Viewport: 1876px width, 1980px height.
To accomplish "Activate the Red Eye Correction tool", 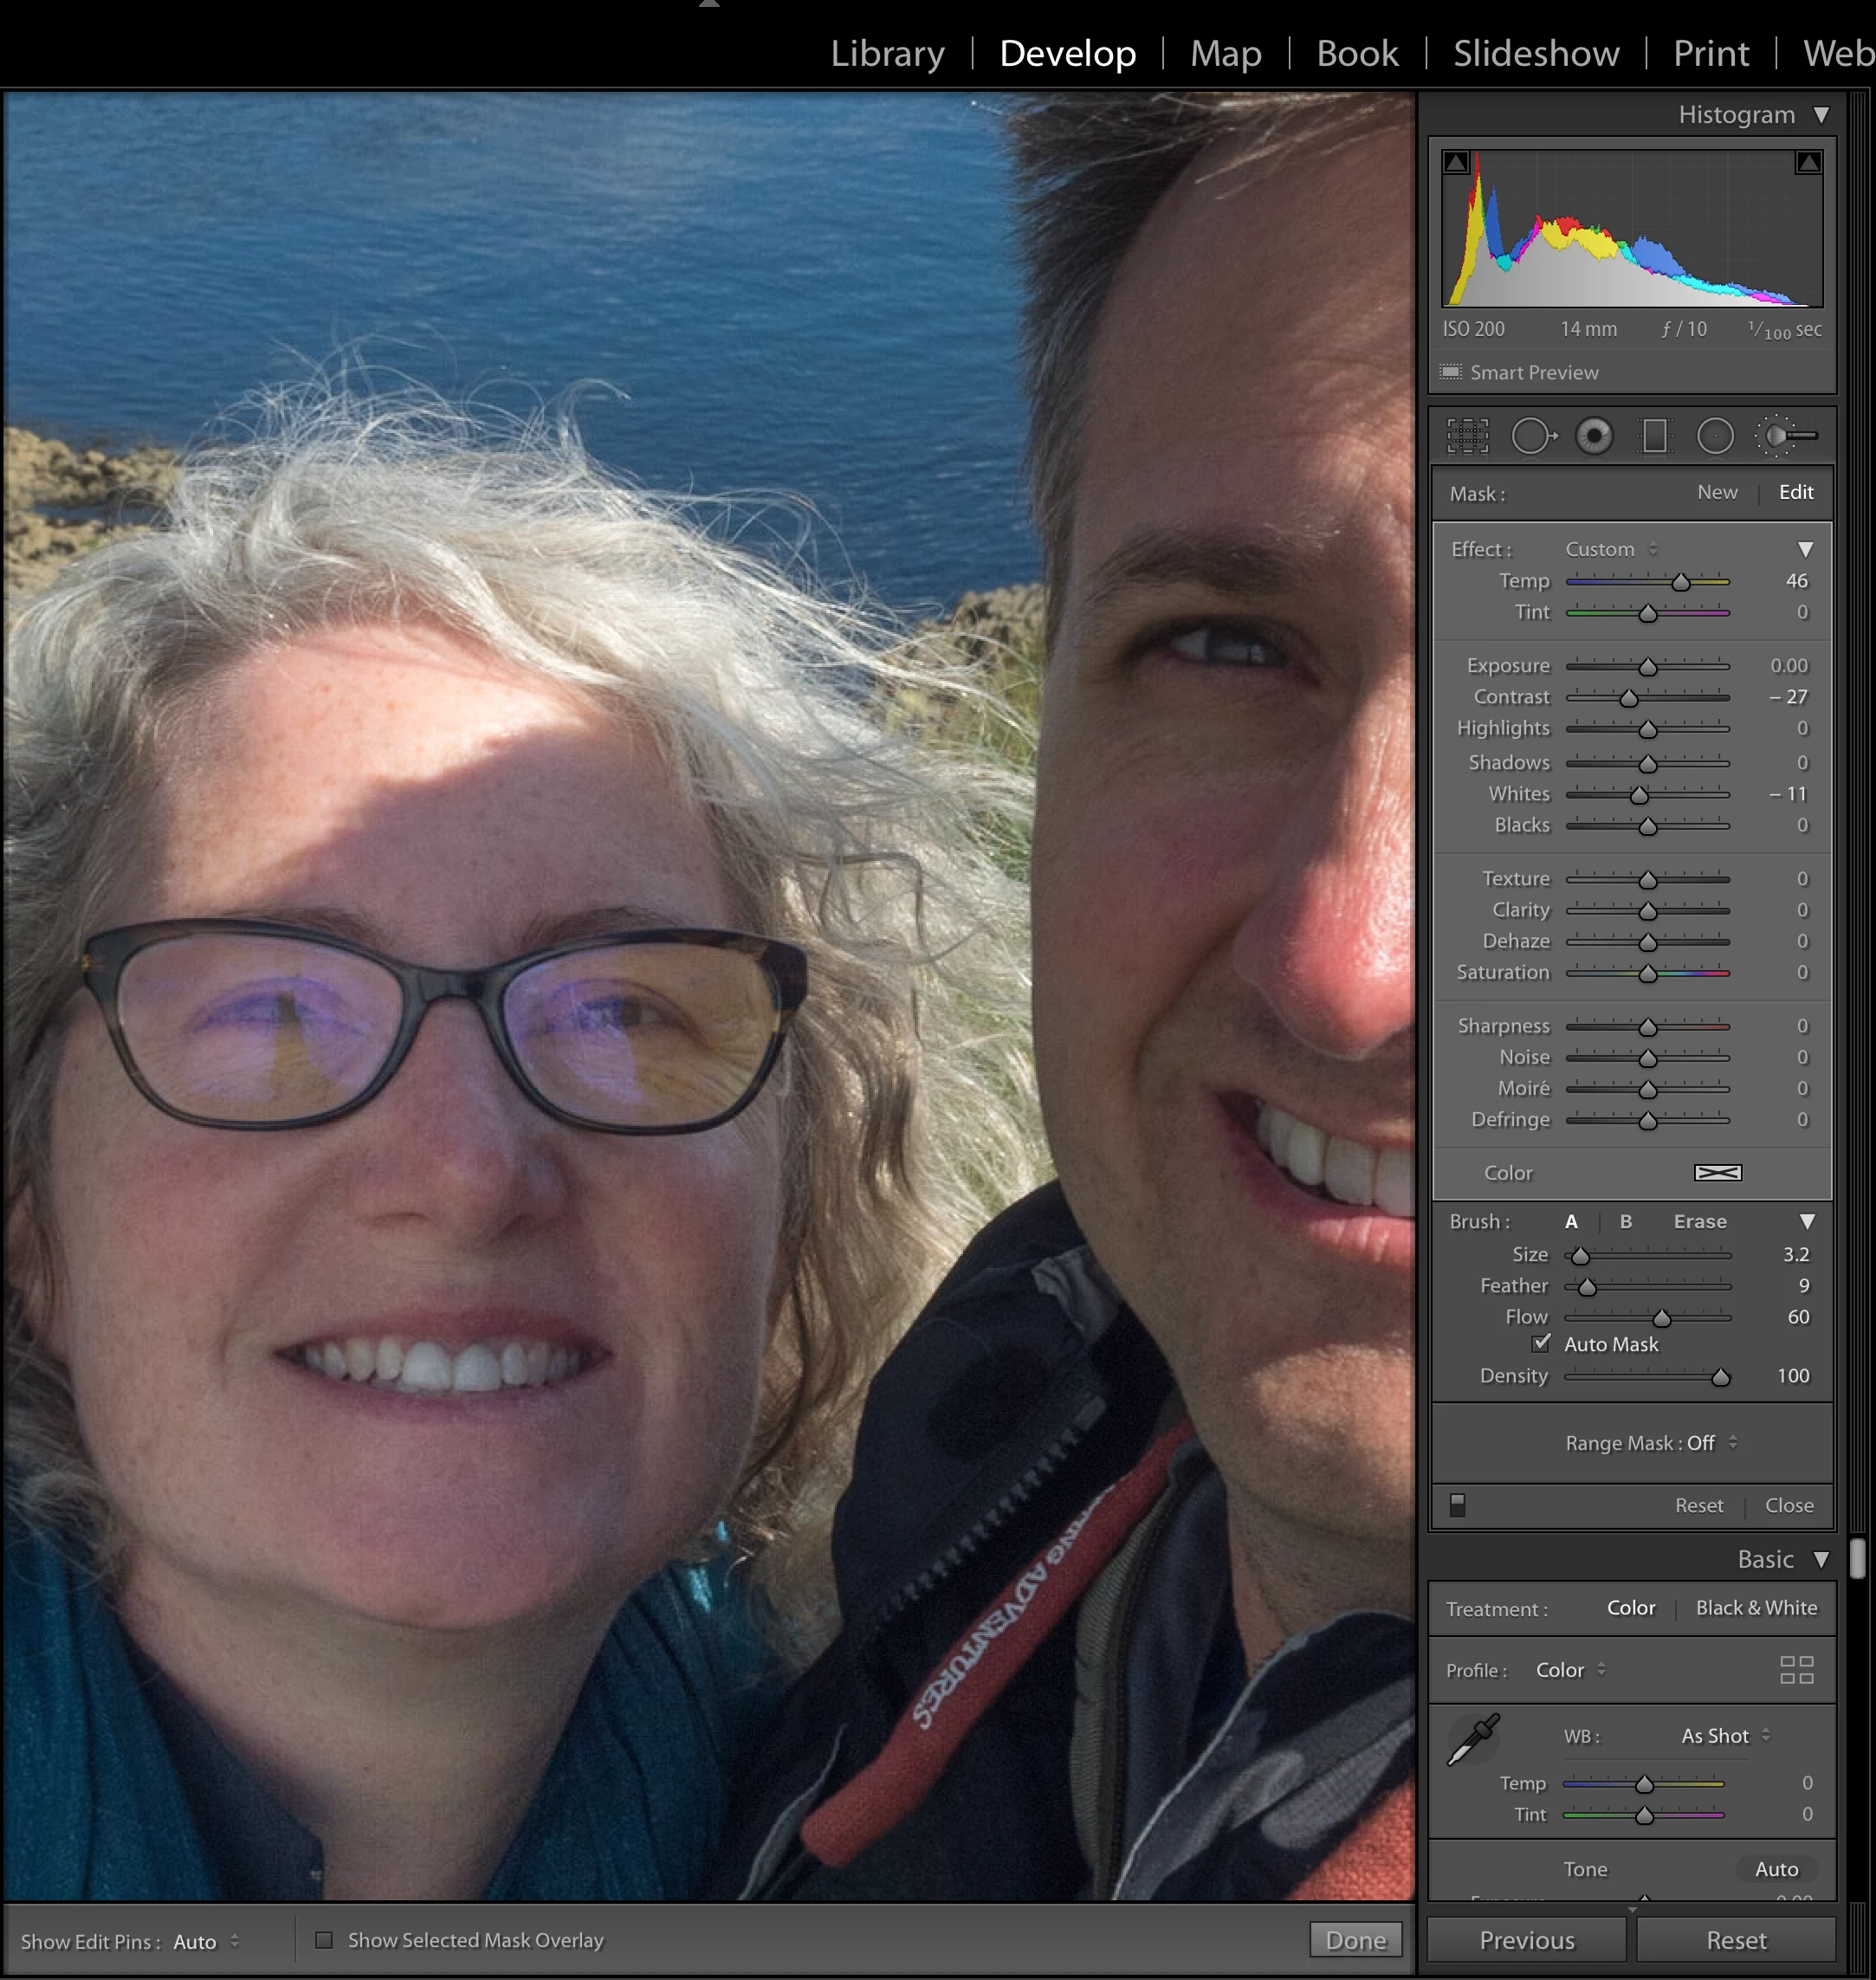I will [x=1594, y=436].
